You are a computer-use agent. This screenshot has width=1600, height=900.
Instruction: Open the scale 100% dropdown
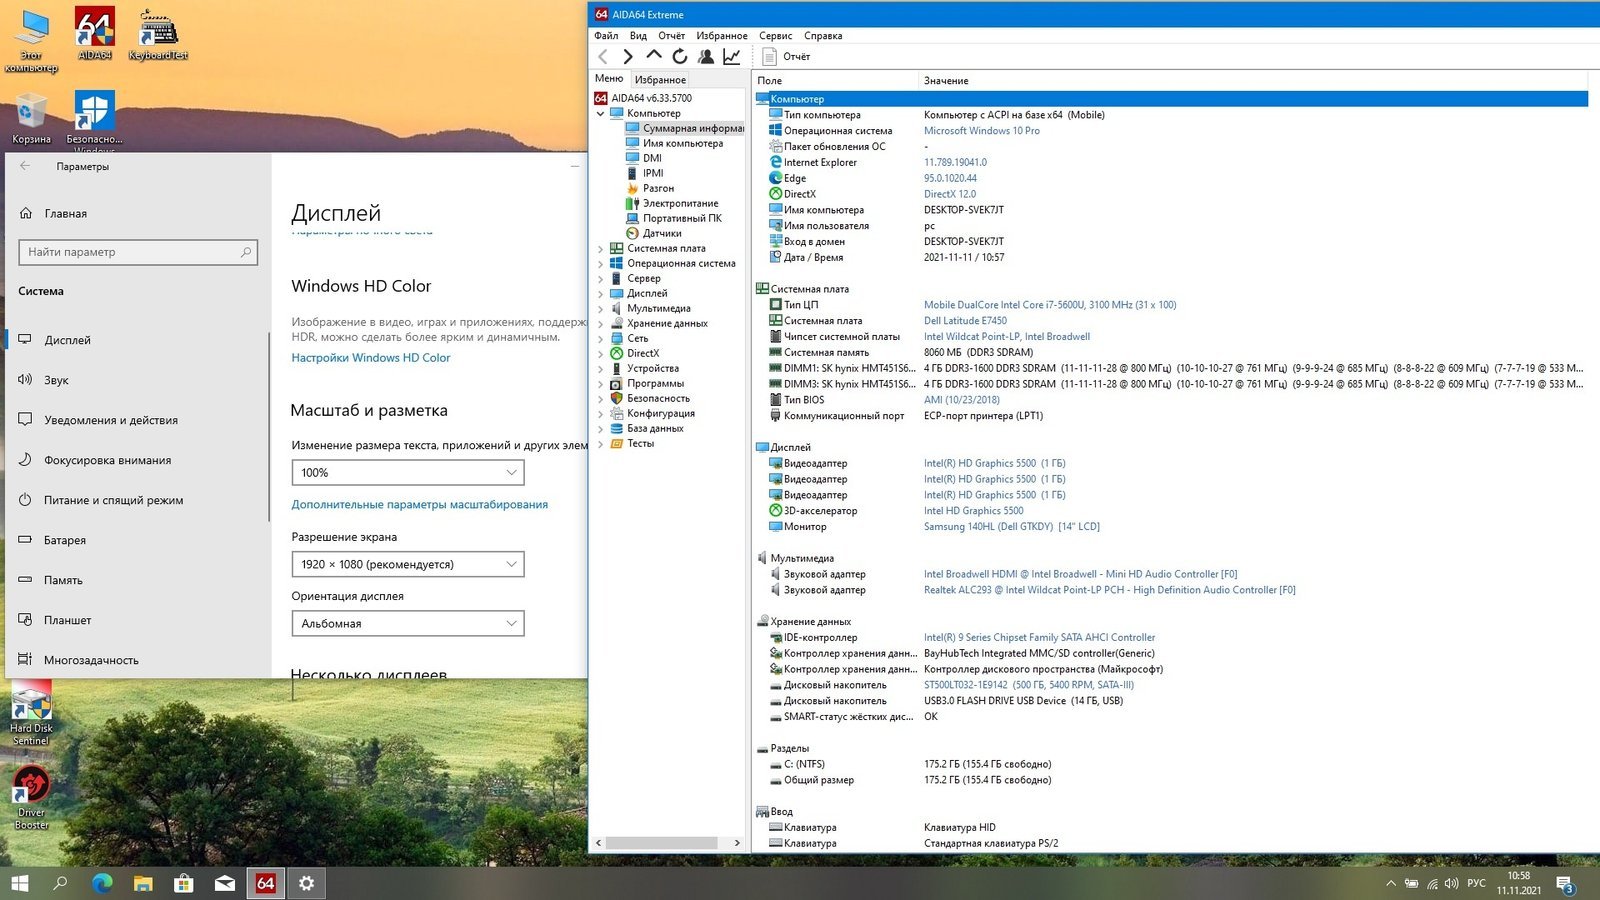coord(408,472)
